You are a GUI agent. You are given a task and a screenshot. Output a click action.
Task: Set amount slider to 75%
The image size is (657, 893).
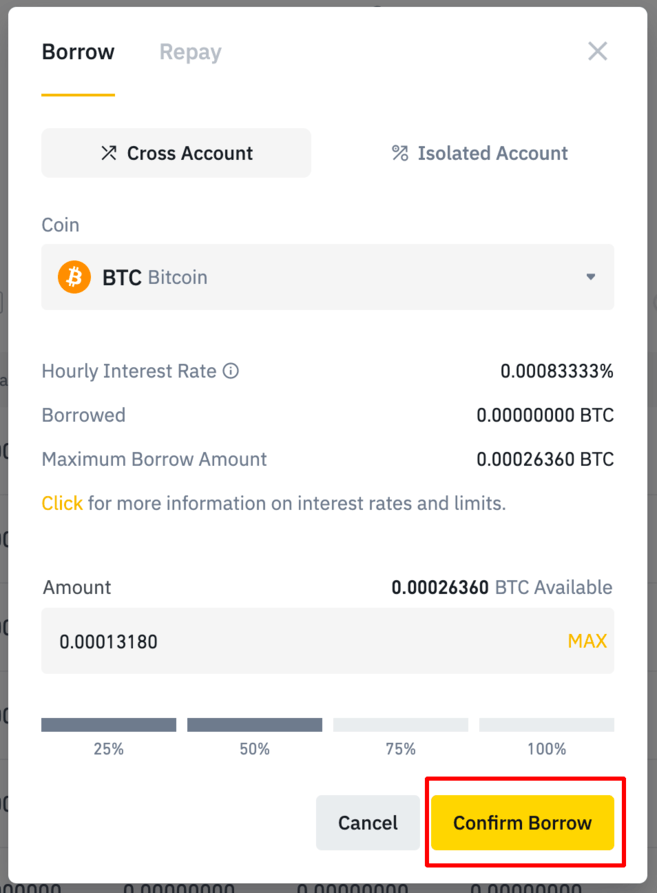401,725
